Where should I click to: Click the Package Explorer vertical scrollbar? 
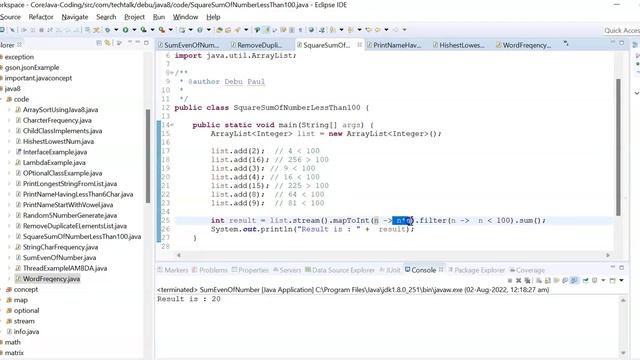pyautogui.click(x=148, y=156)
